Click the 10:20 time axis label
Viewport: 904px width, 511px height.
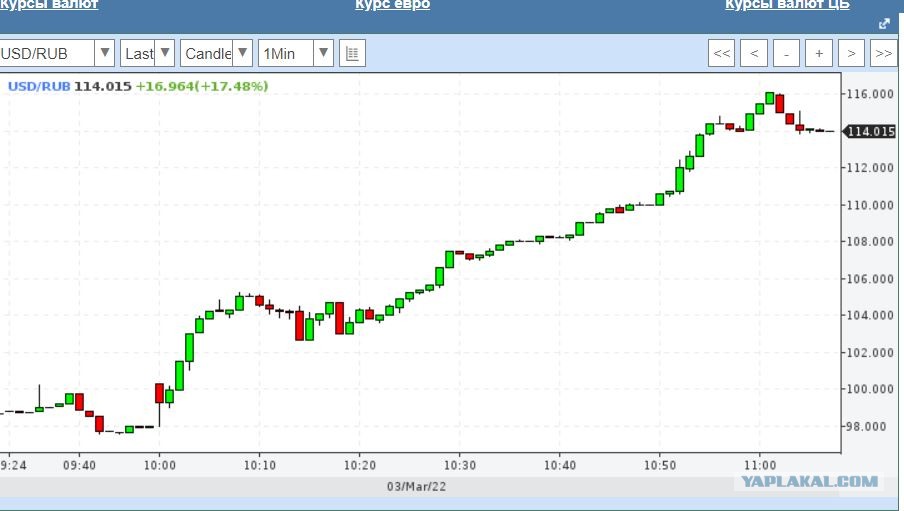360,465
